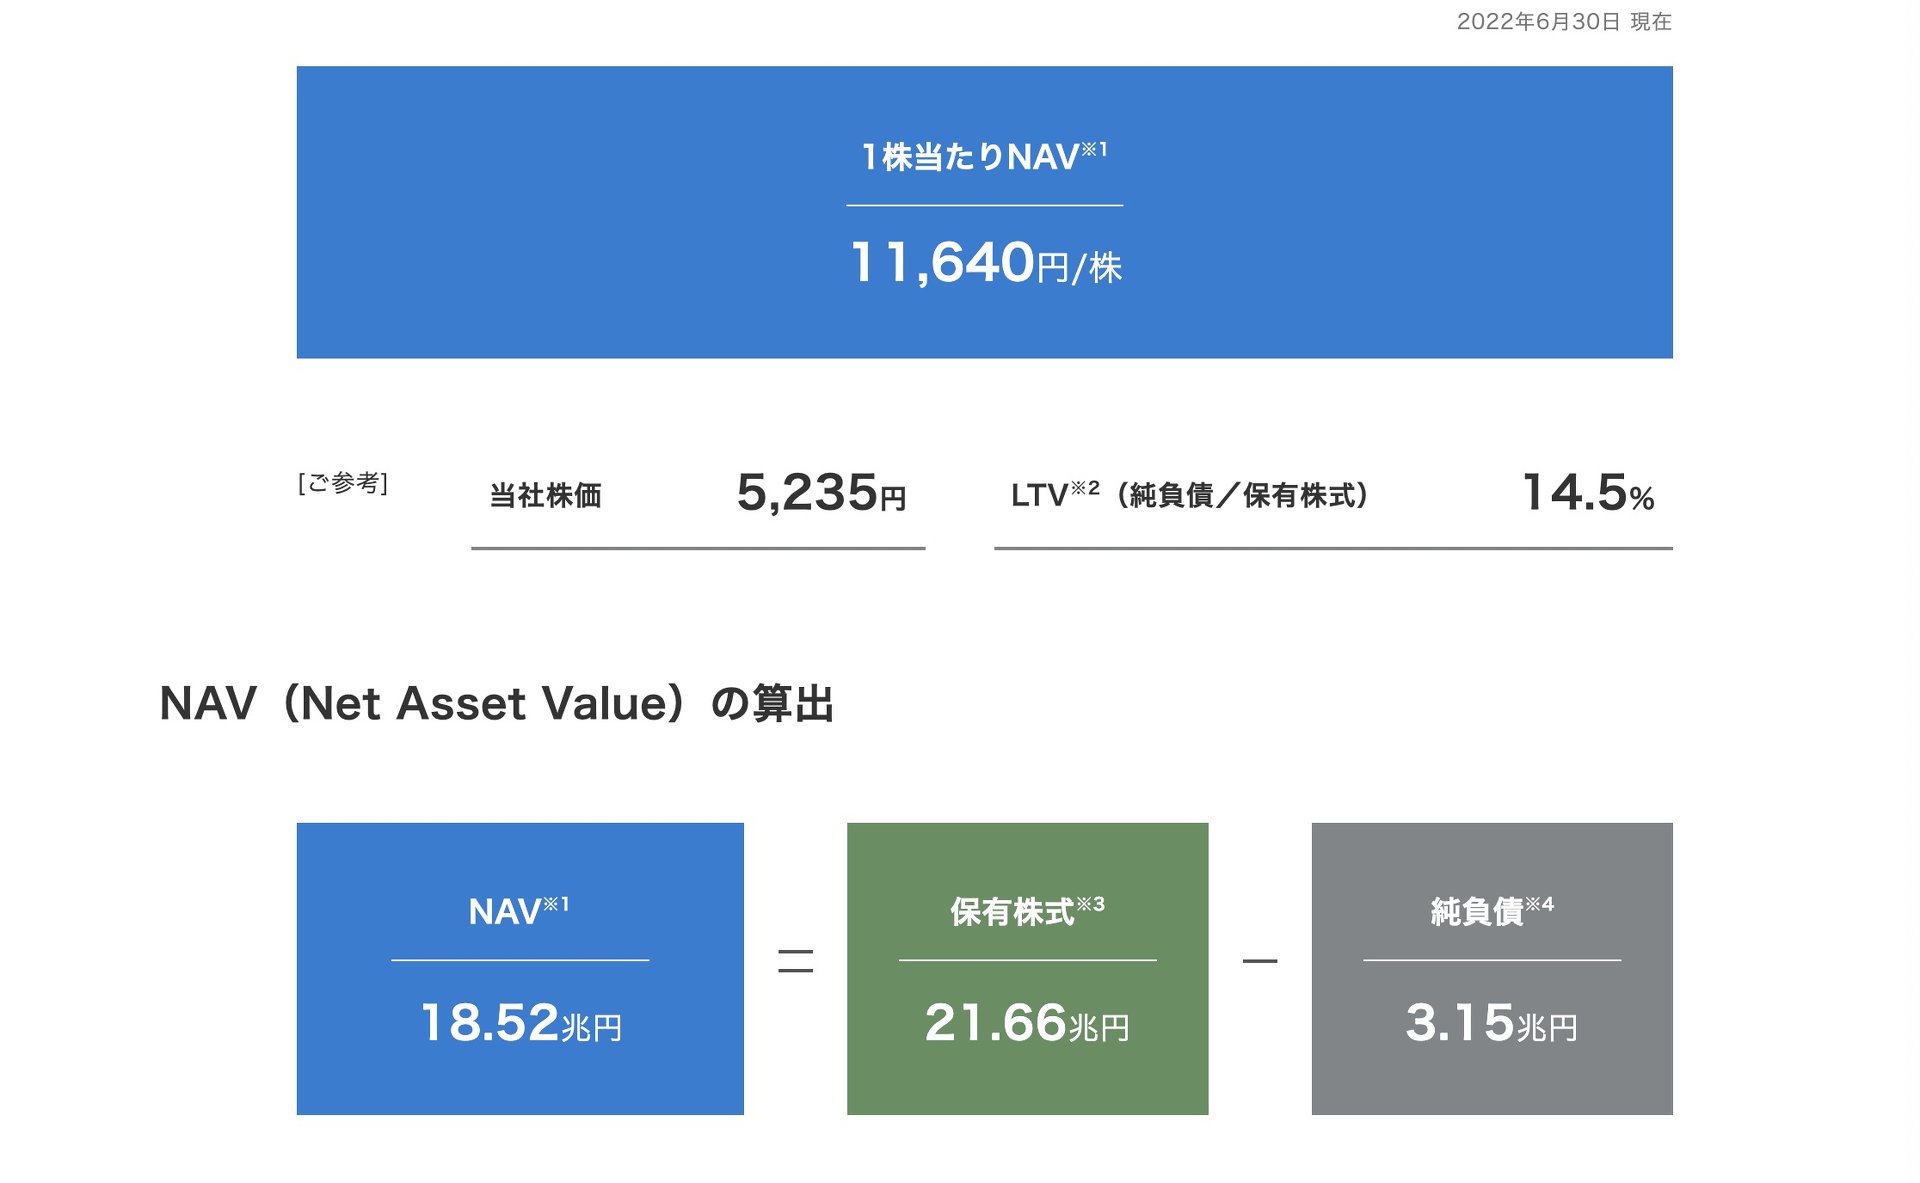1920x1183 pixels.
Task: Click the 5,235円 share price value
Action: tap(821, 493)
